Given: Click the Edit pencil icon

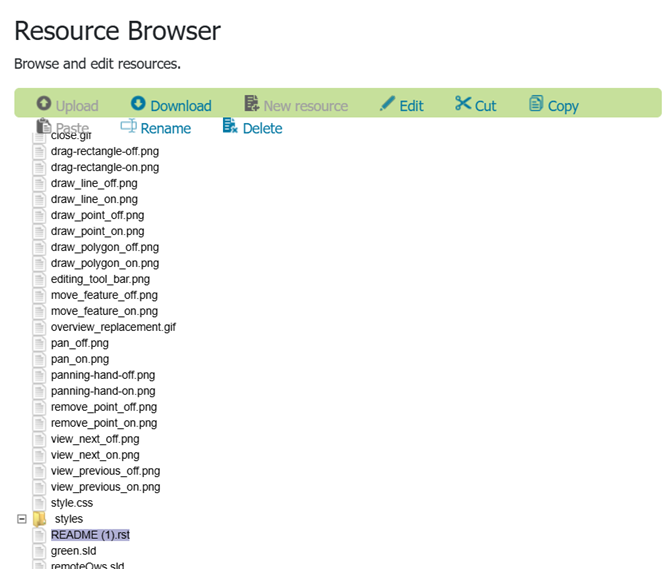Looking at the screenshot, I should click(x=387, y=104).
